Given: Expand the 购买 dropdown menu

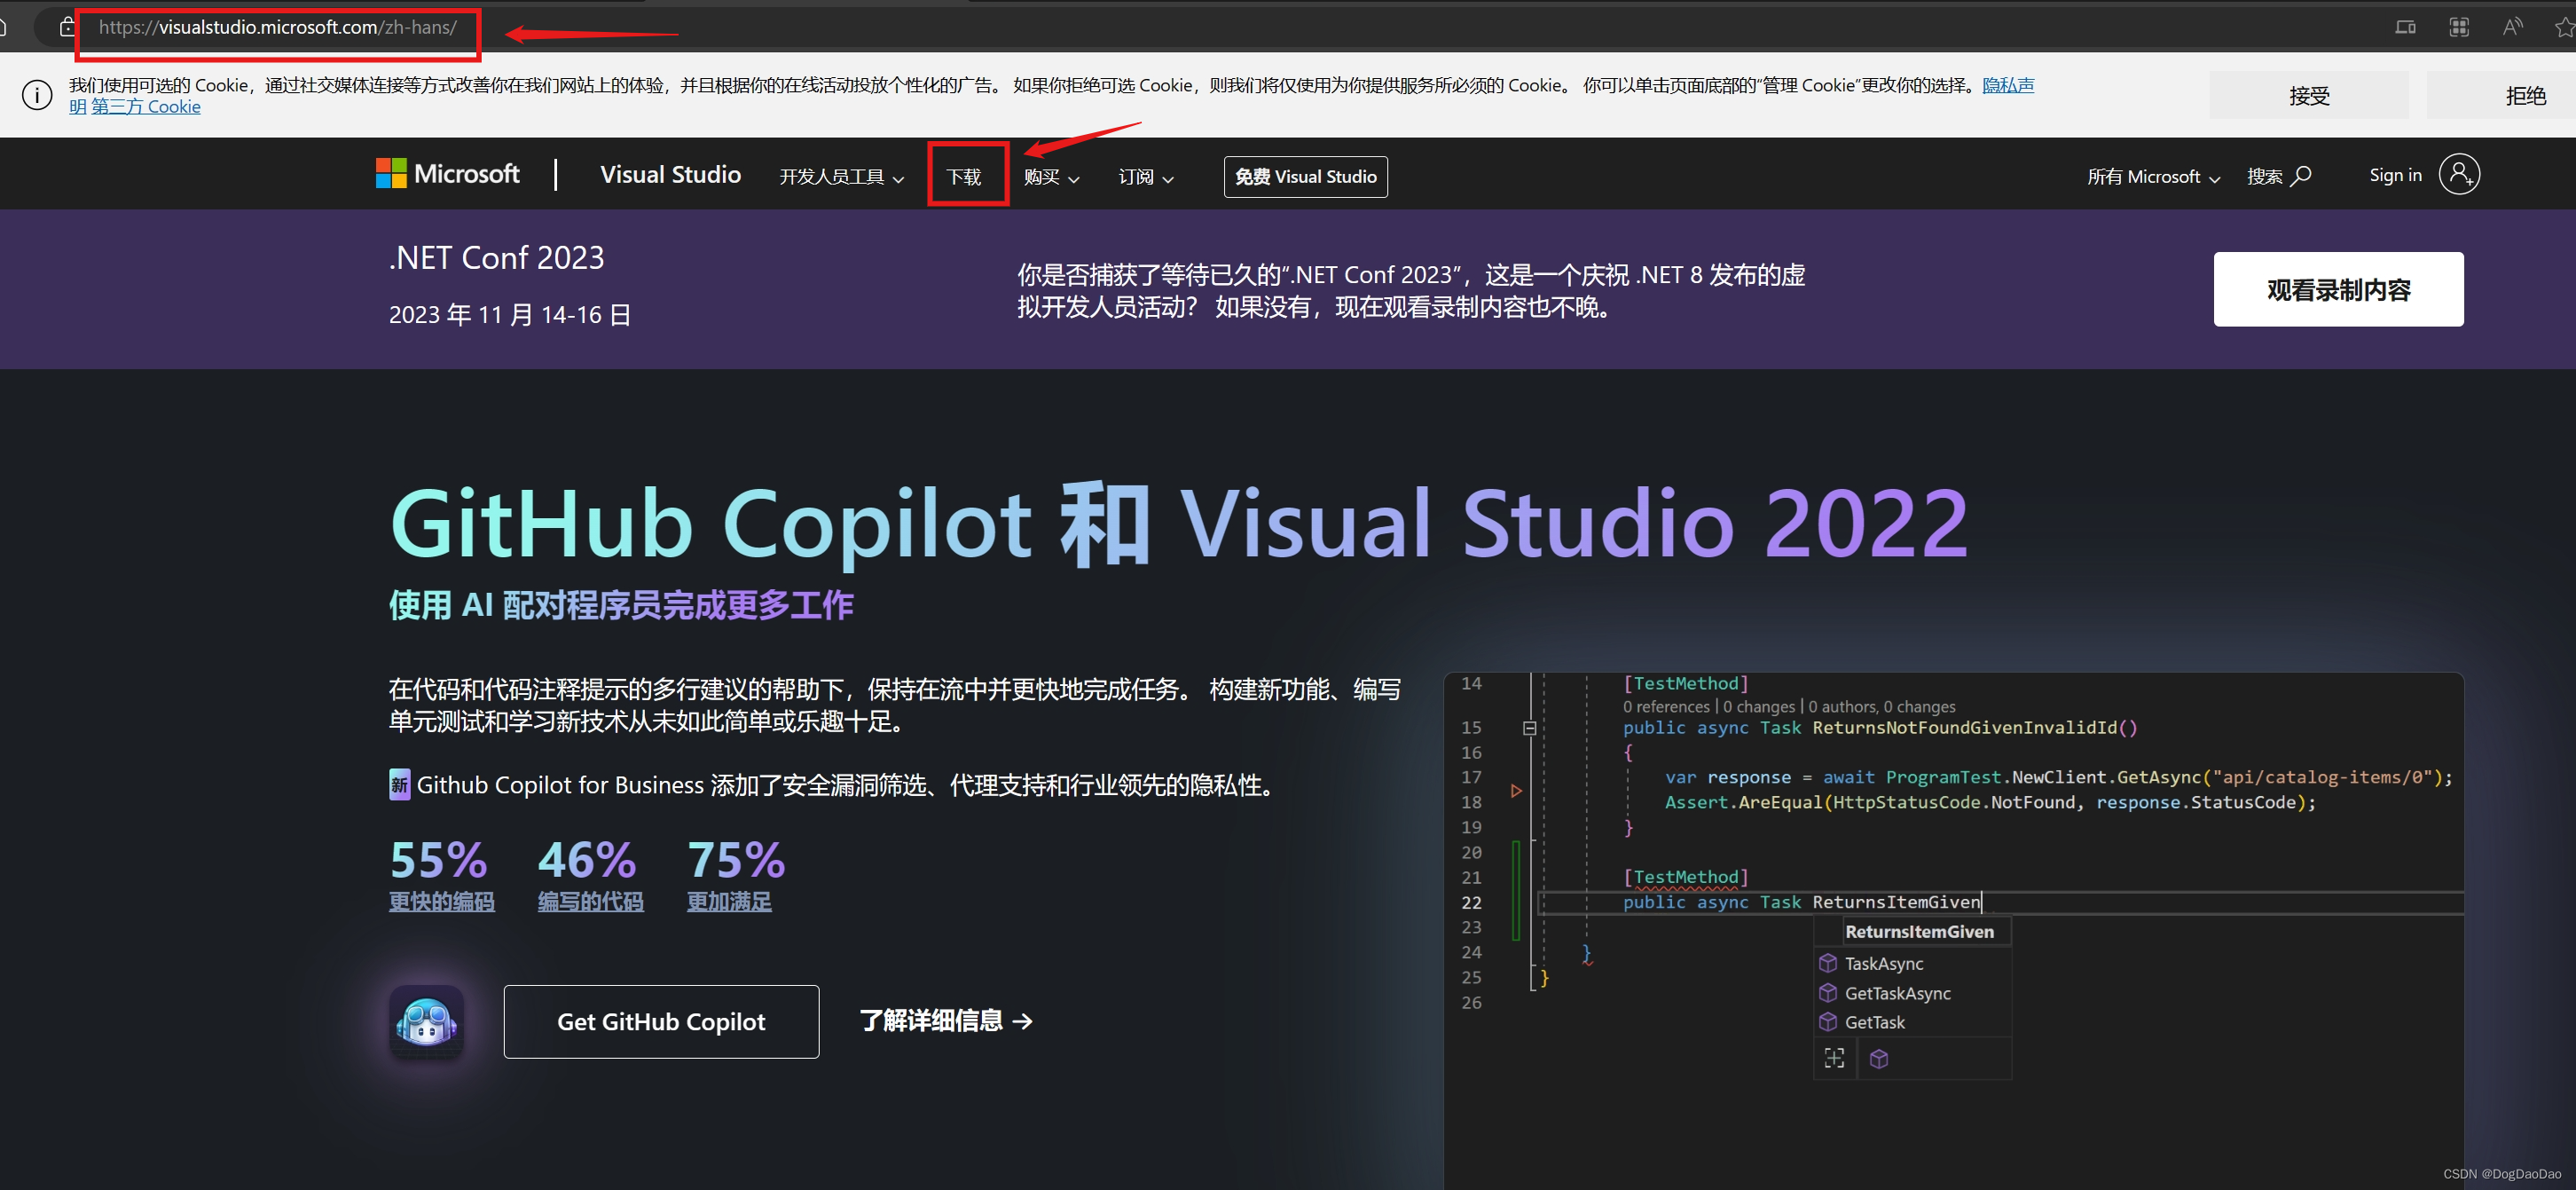Looking at the screenshot, I should coord(1050,176).
